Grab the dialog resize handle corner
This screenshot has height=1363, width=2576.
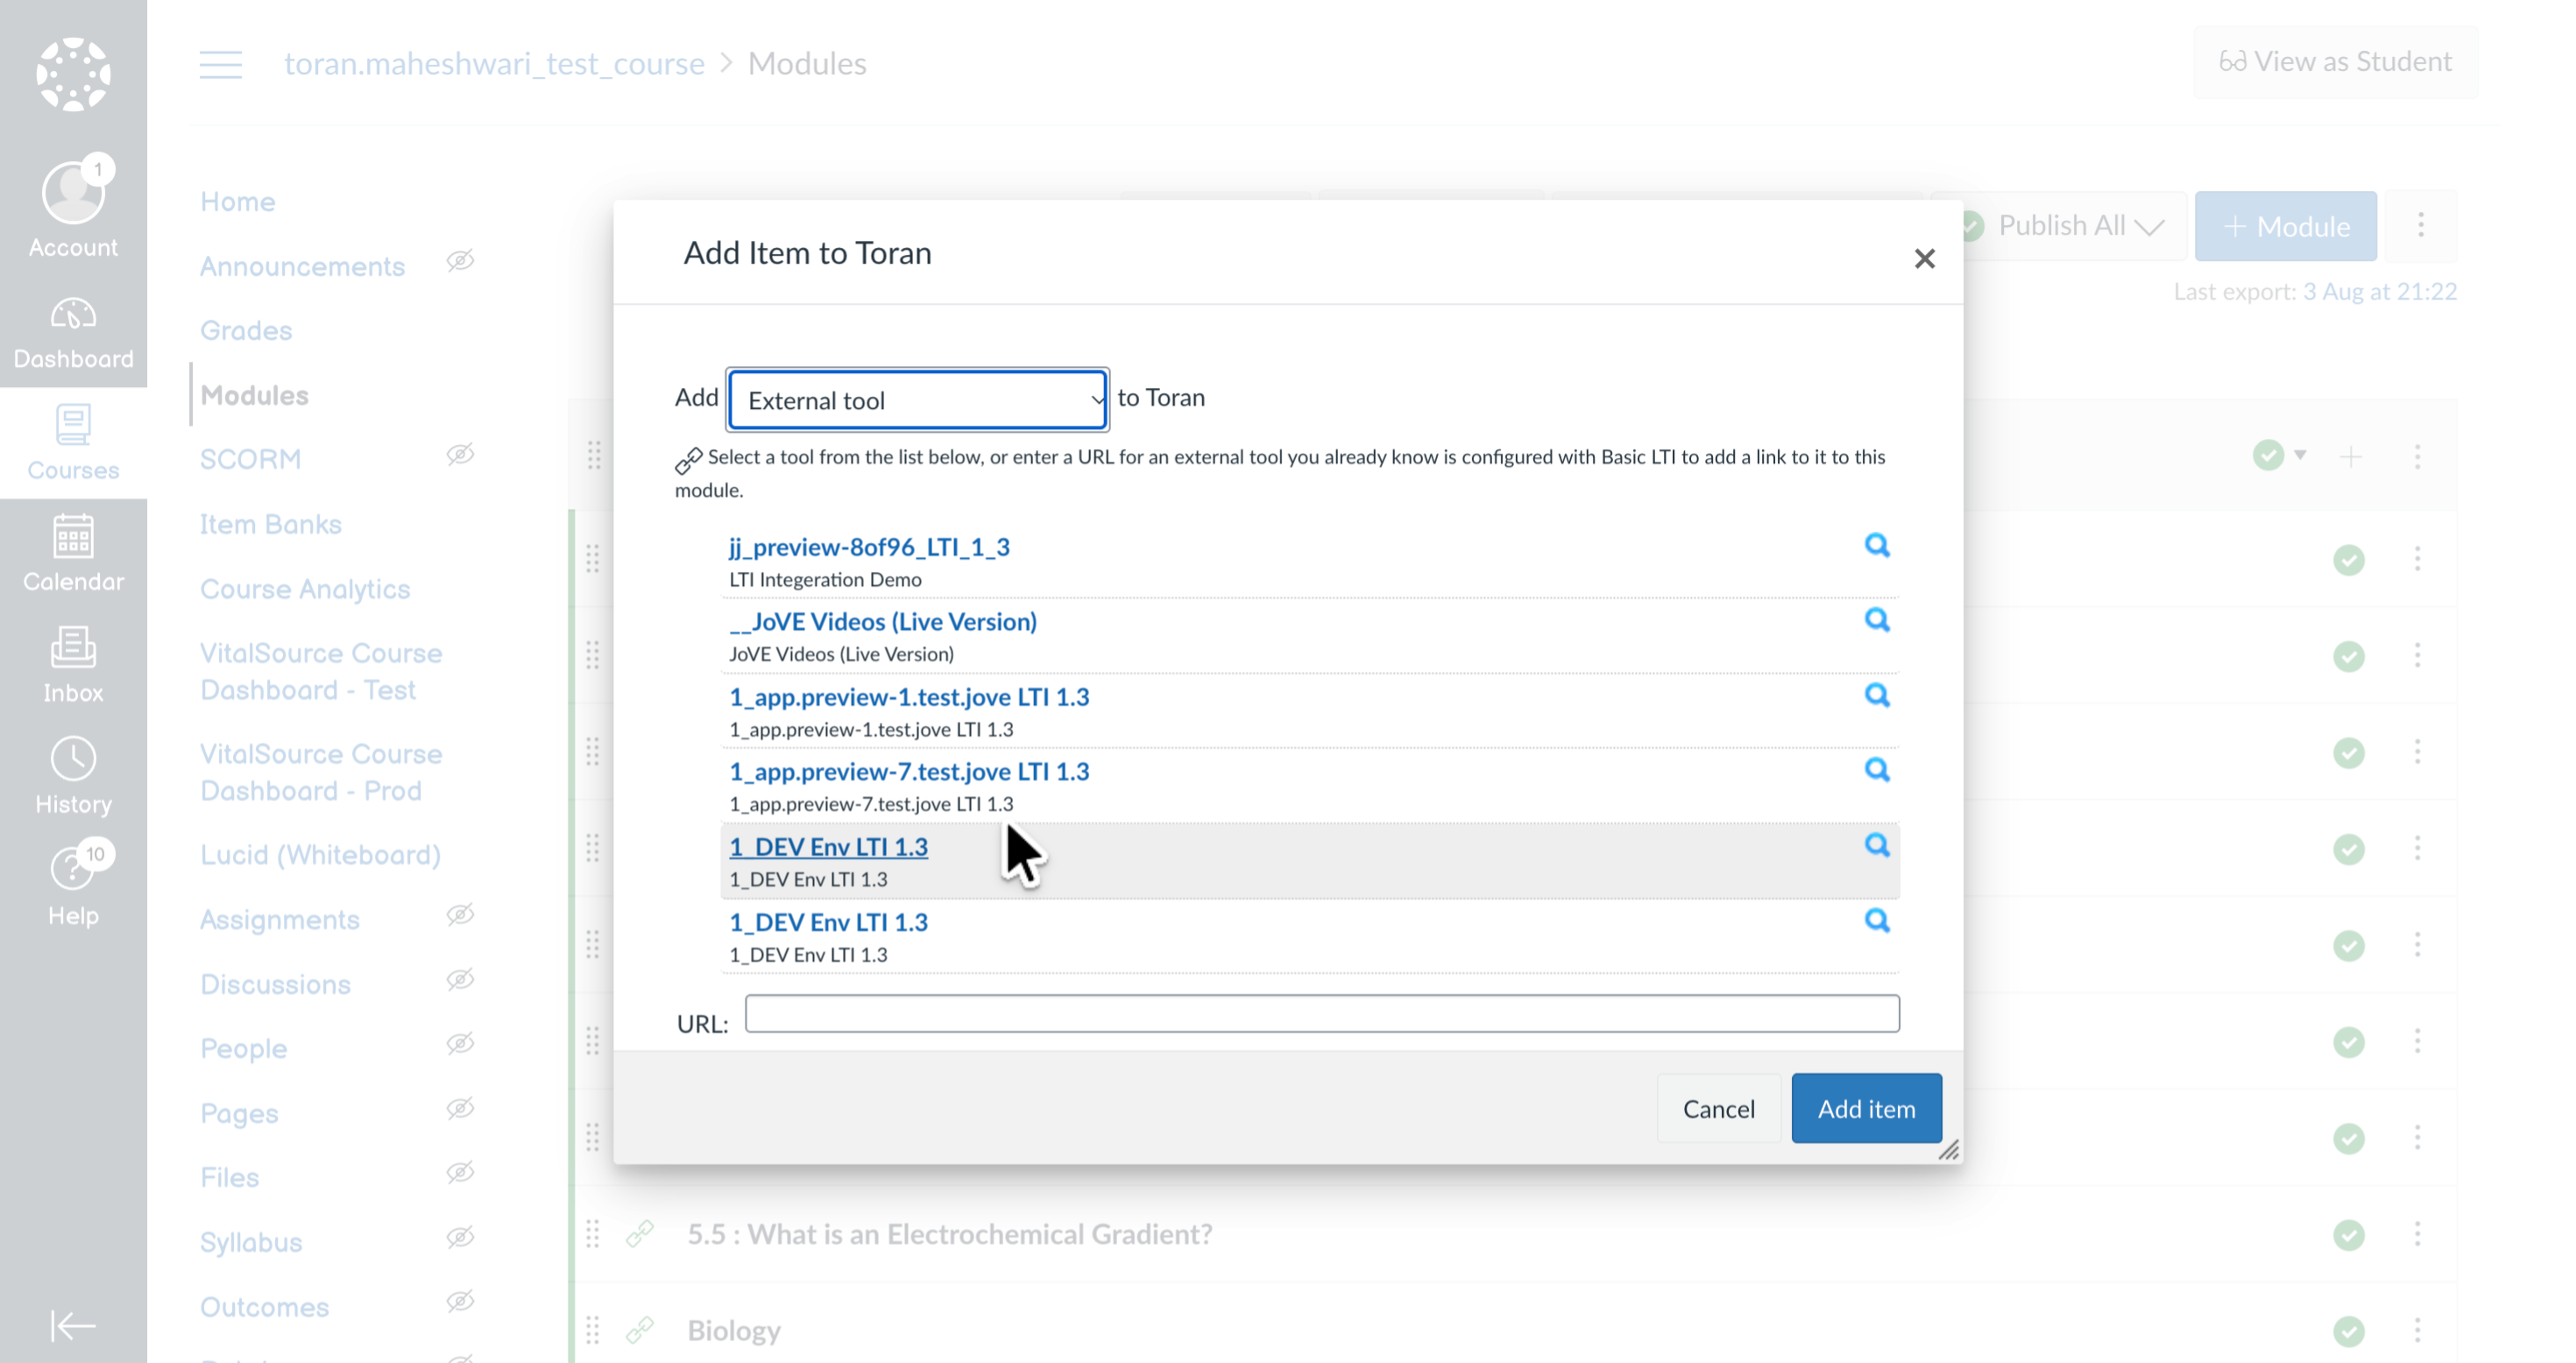click(1949, 1150)
